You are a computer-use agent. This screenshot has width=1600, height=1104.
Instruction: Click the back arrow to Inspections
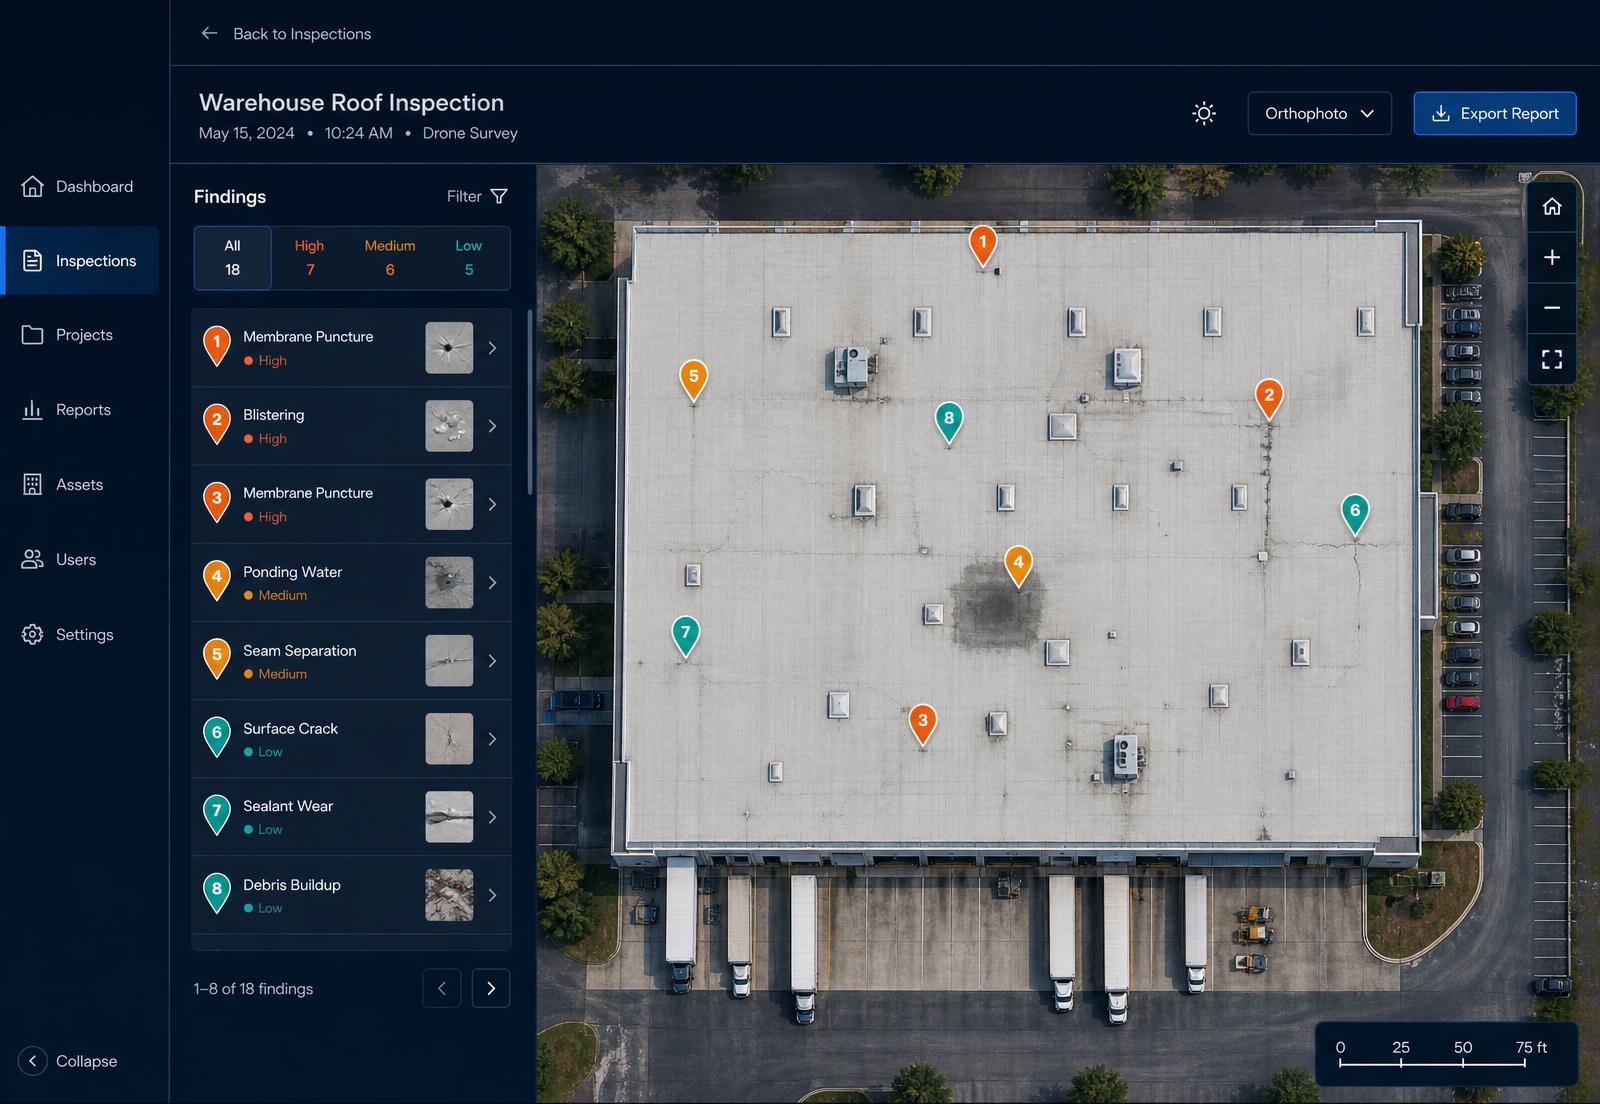[209, 33]
